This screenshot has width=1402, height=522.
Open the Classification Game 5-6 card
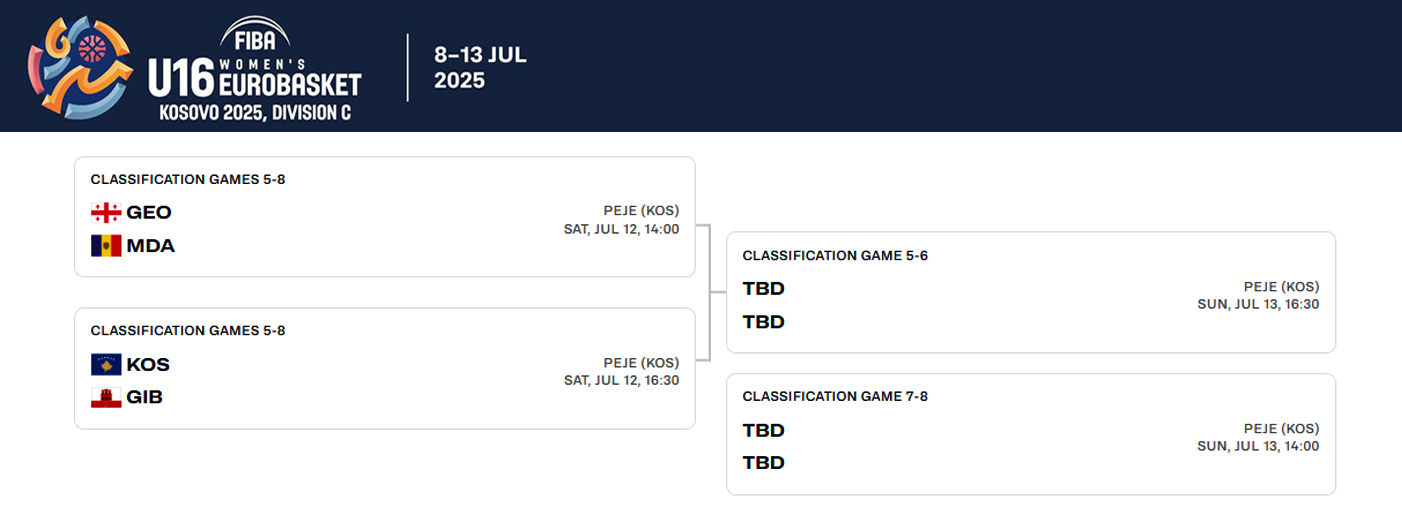1030,292
